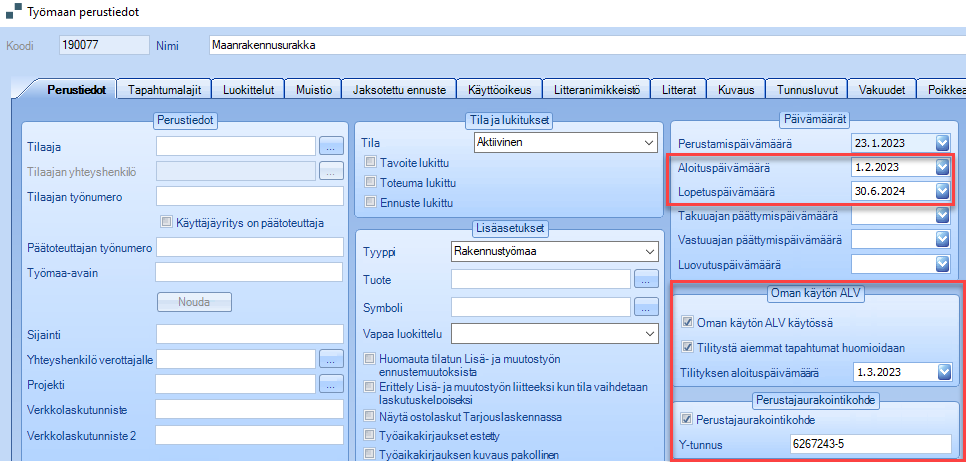Open browse button next to Yhteyshenkilö verottajalle
Screen dimensions: 966x462
pos(331,359)
